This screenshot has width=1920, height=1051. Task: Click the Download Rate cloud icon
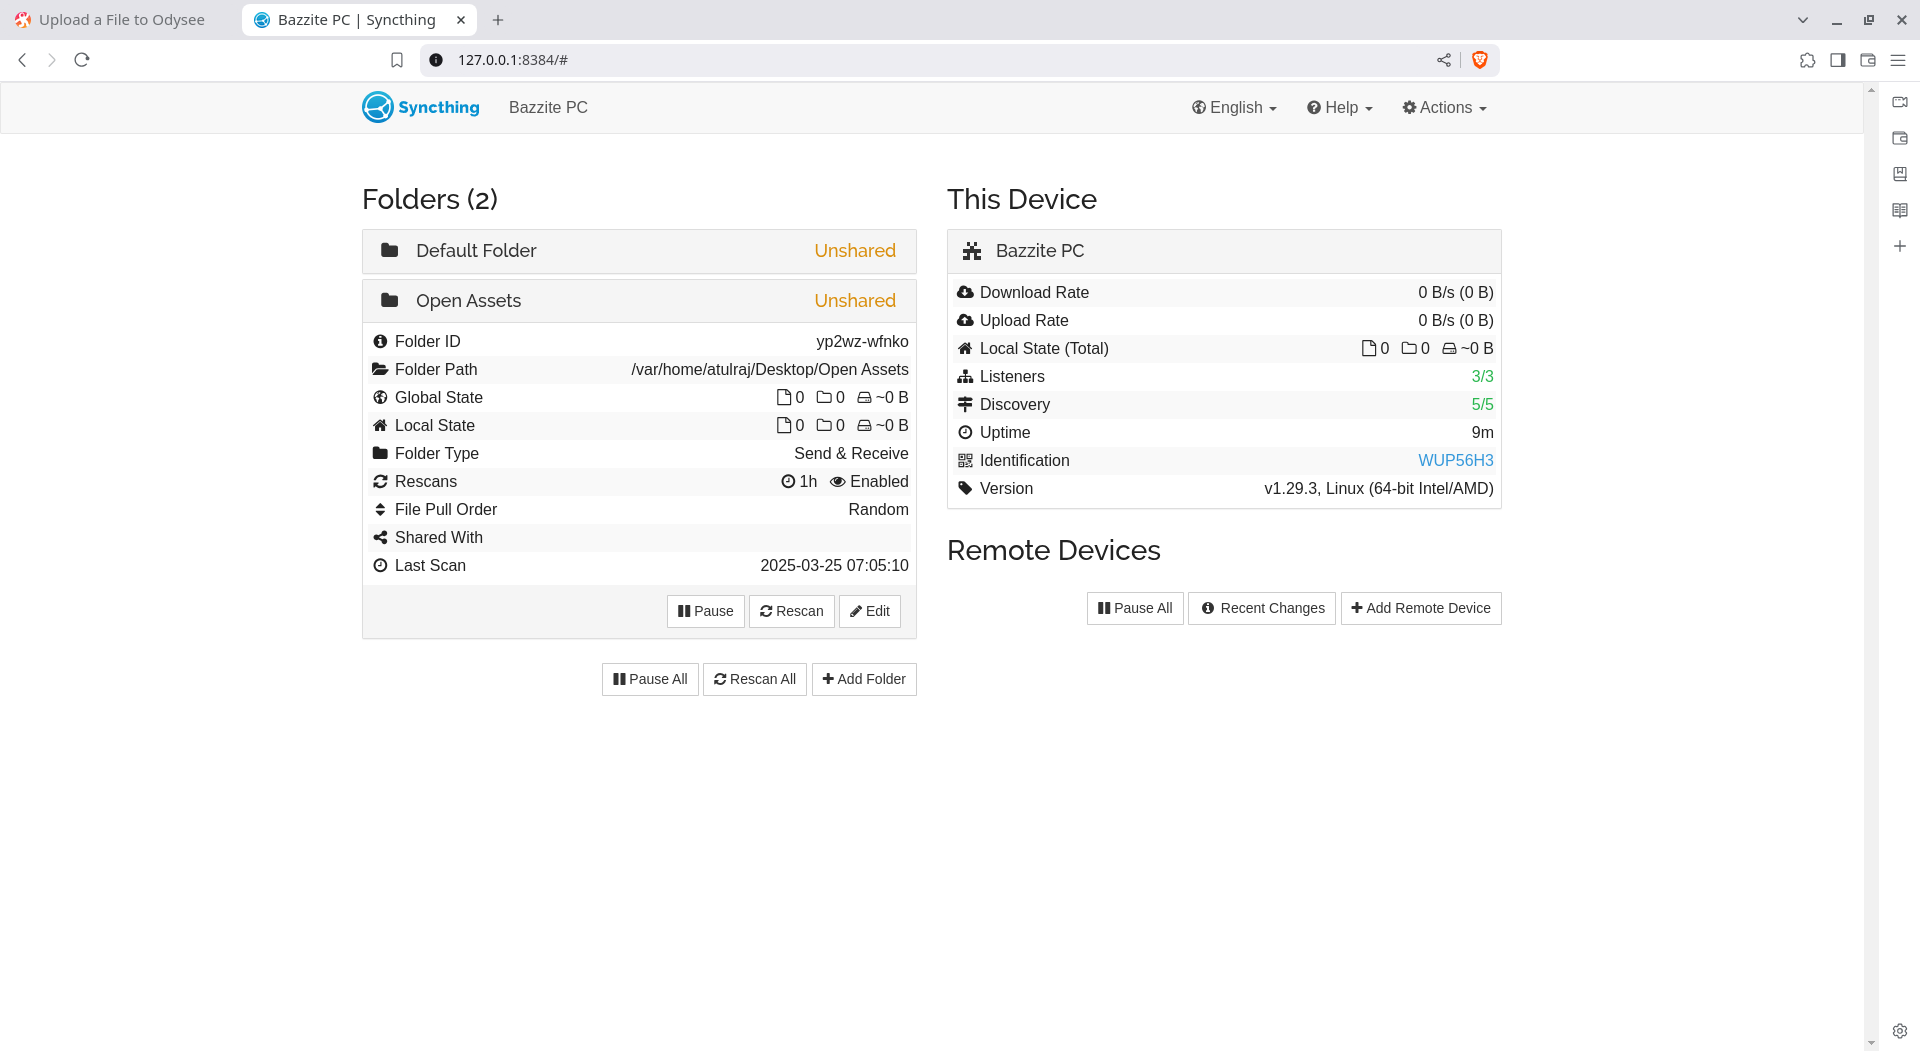coord(965,292)
